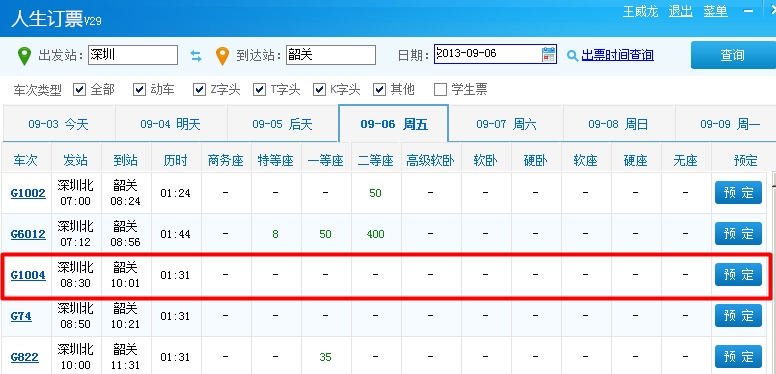This screenshot has height=374, width=776.
Task: Click the 商务座 column header
Action: coord(226,160)
